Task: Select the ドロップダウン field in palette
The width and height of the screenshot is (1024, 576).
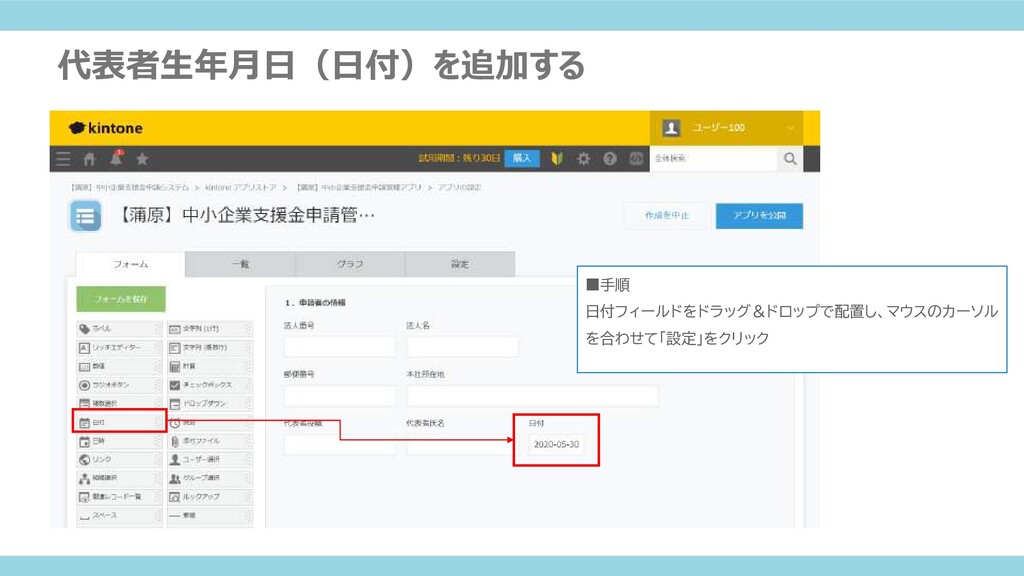Action: click(x=210, y=404)
